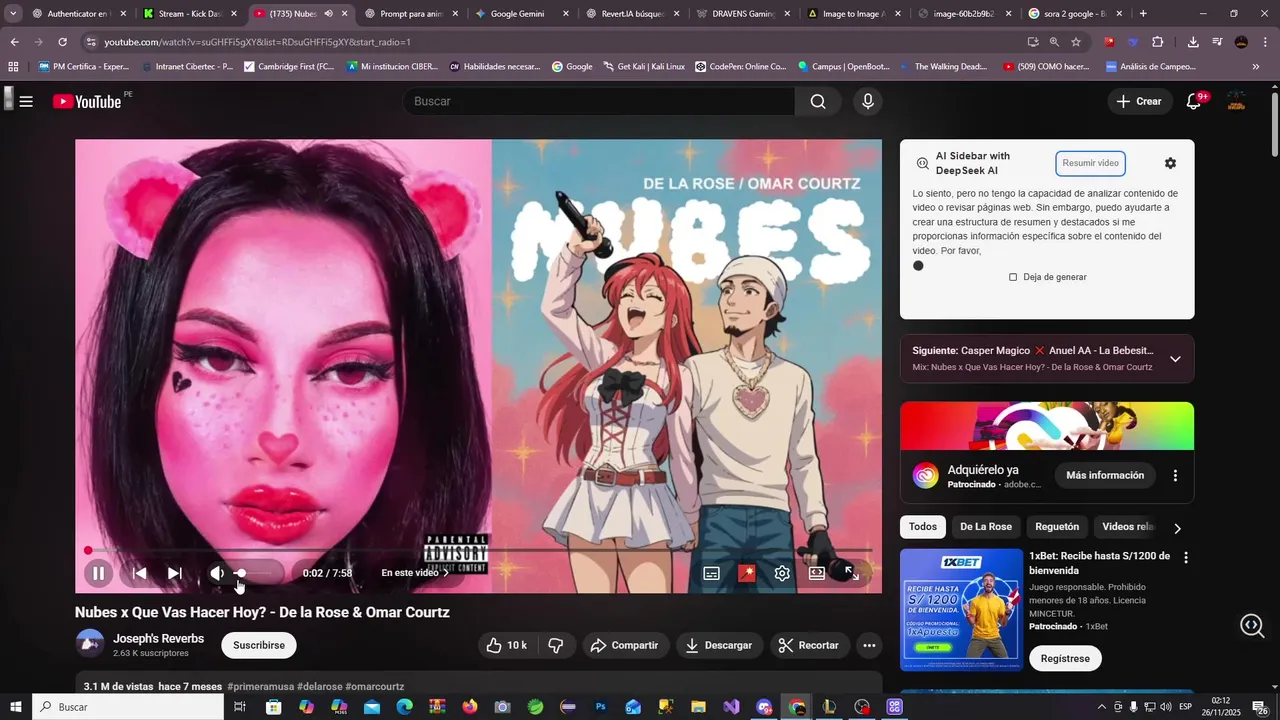Select the Videos relacionados chip
The image size is (1280, 720).
(x=1127, y=527)
